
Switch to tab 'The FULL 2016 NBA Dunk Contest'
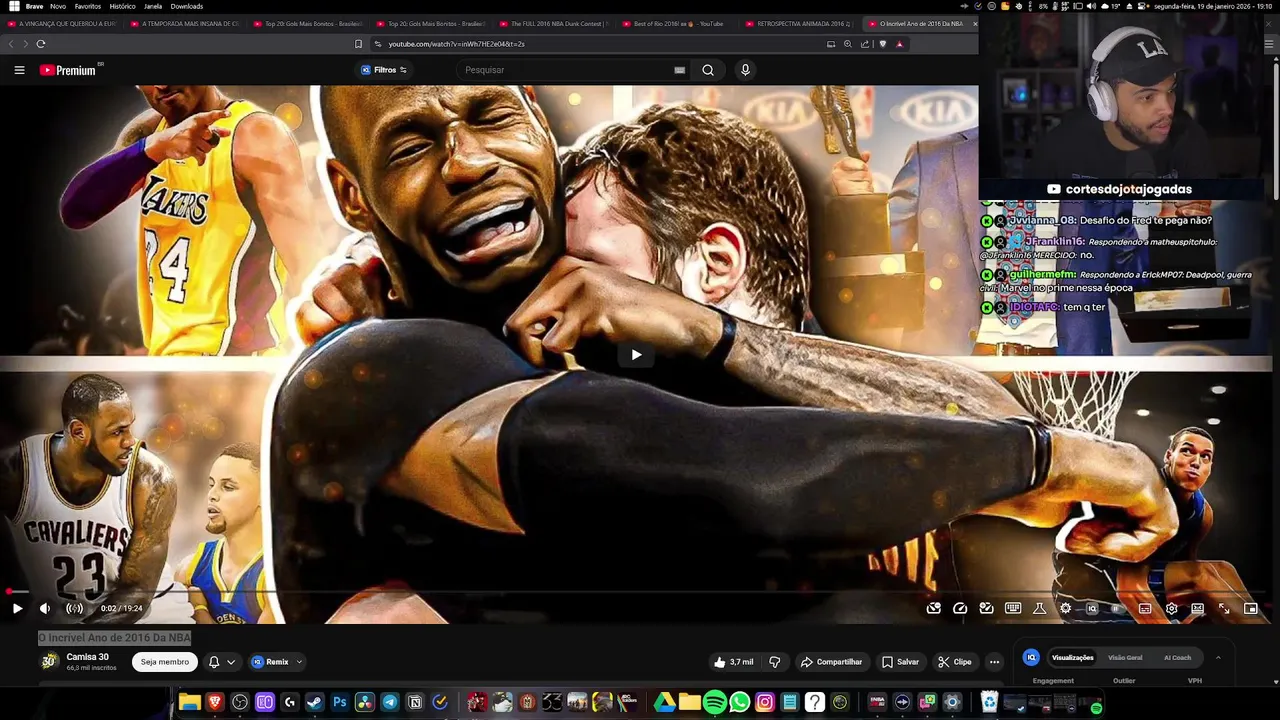[552, 23]
